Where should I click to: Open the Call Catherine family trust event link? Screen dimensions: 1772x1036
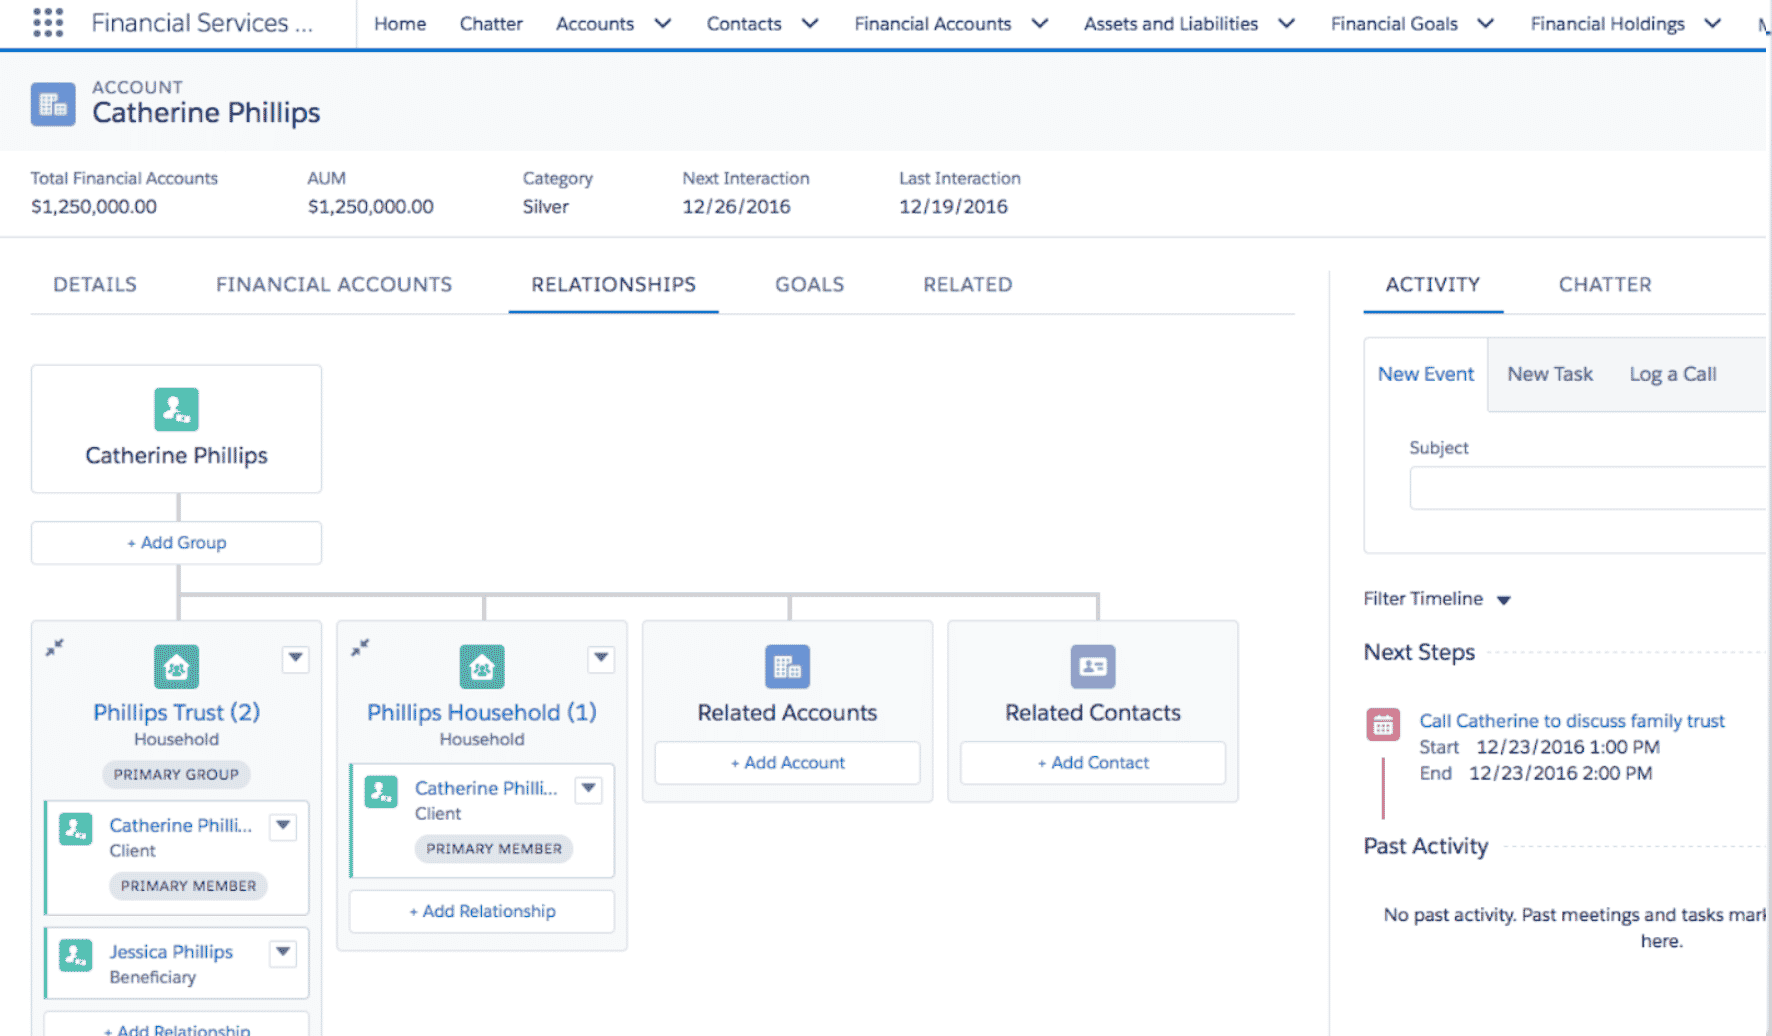coord(1571,721)
